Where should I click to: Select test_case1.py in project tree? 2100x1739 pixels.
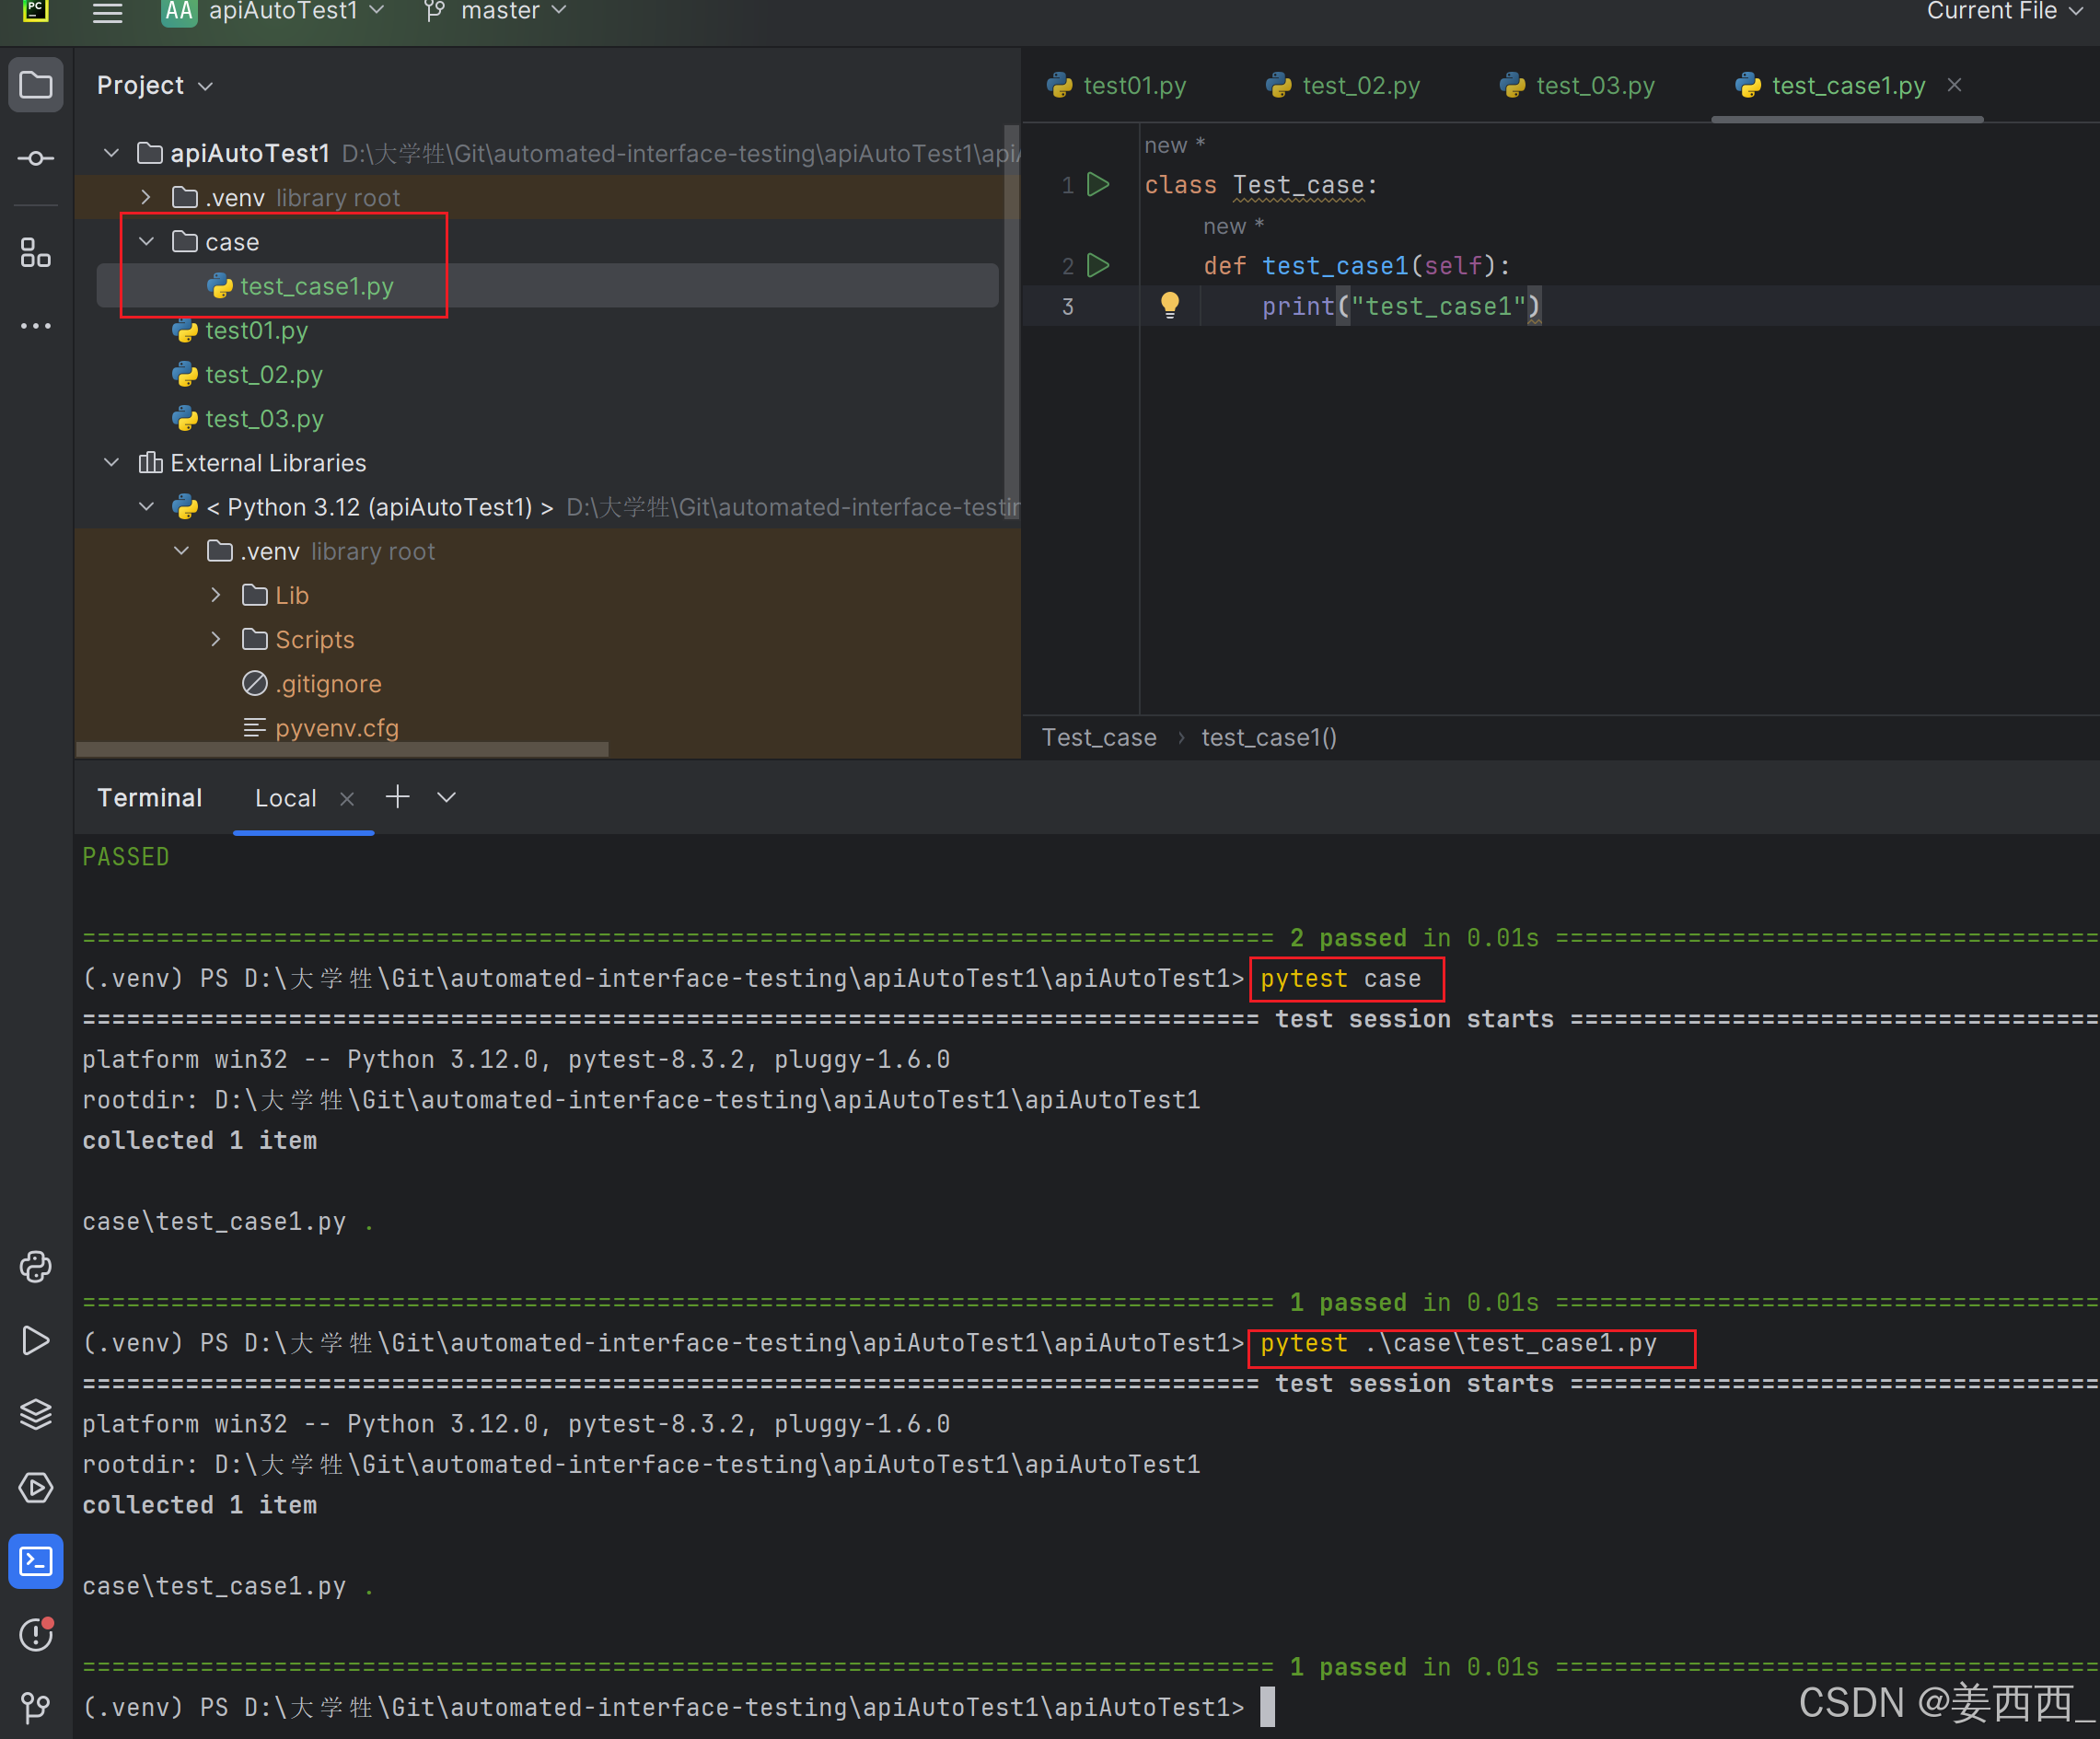547,286
